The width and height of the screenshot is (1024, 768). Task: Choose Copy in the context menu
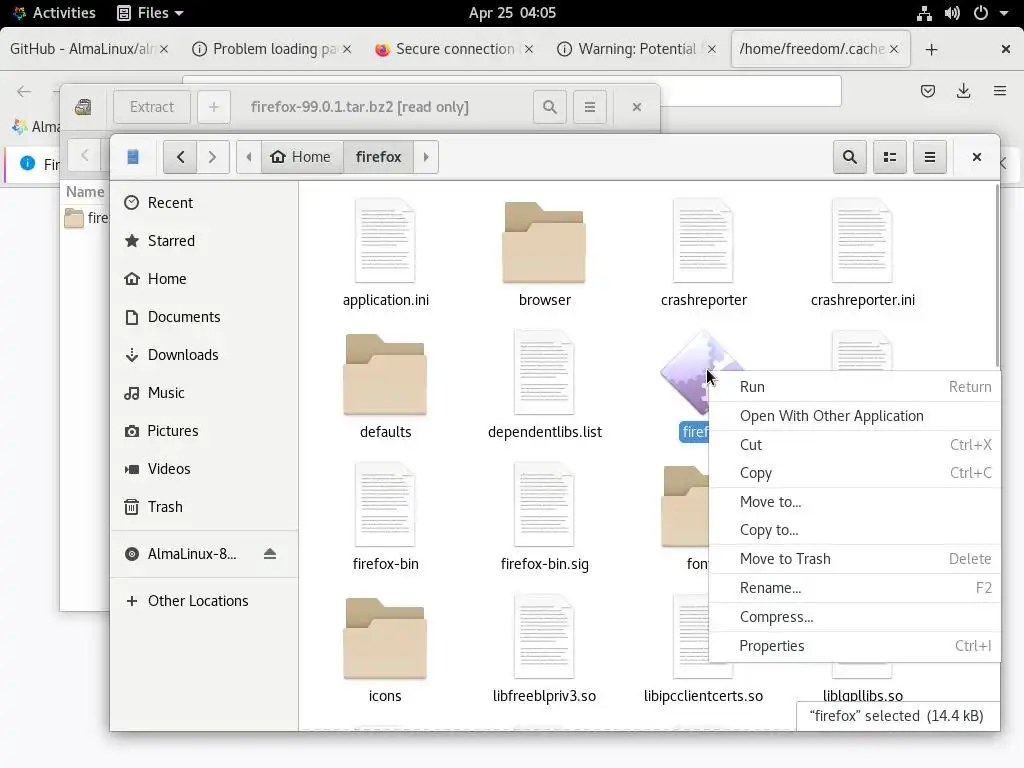coord(854,473)
